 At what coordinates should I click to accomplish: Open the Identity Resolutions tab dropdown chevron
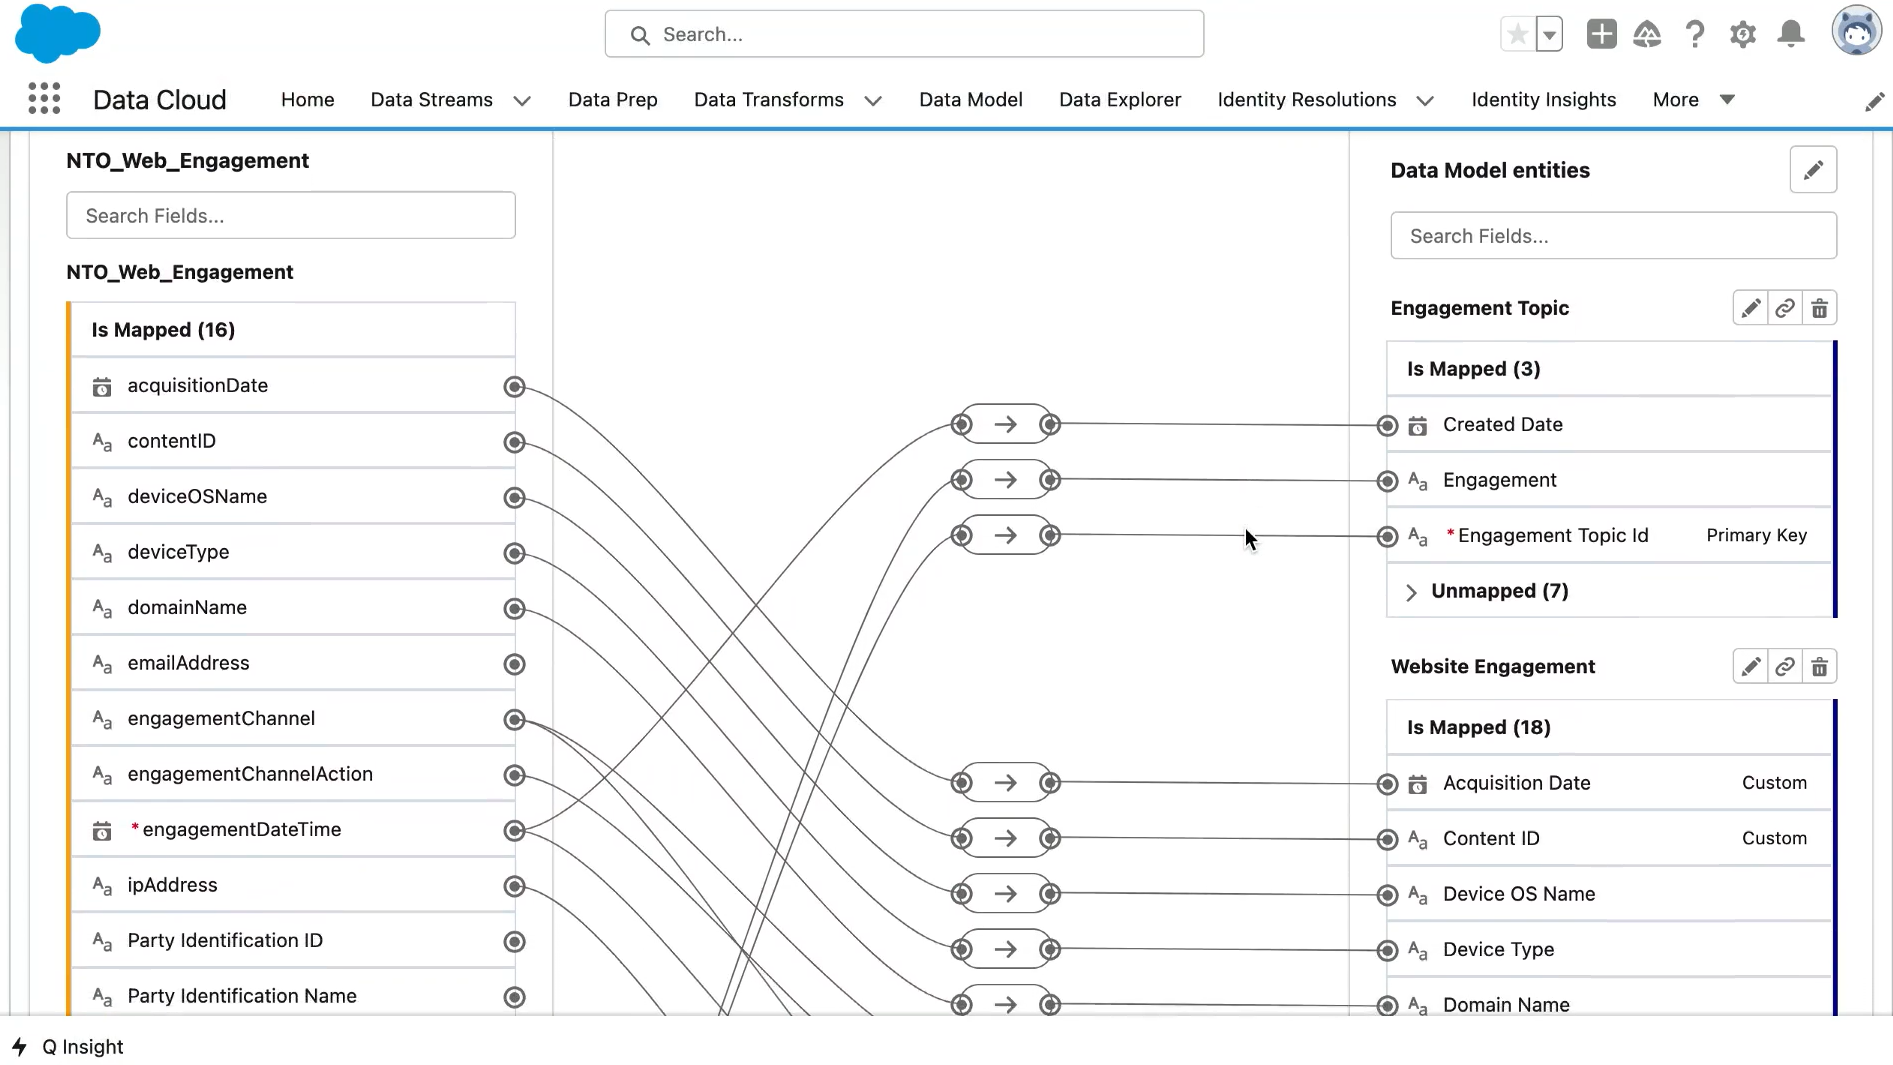pyautogui.click(x=1426, y=100)
